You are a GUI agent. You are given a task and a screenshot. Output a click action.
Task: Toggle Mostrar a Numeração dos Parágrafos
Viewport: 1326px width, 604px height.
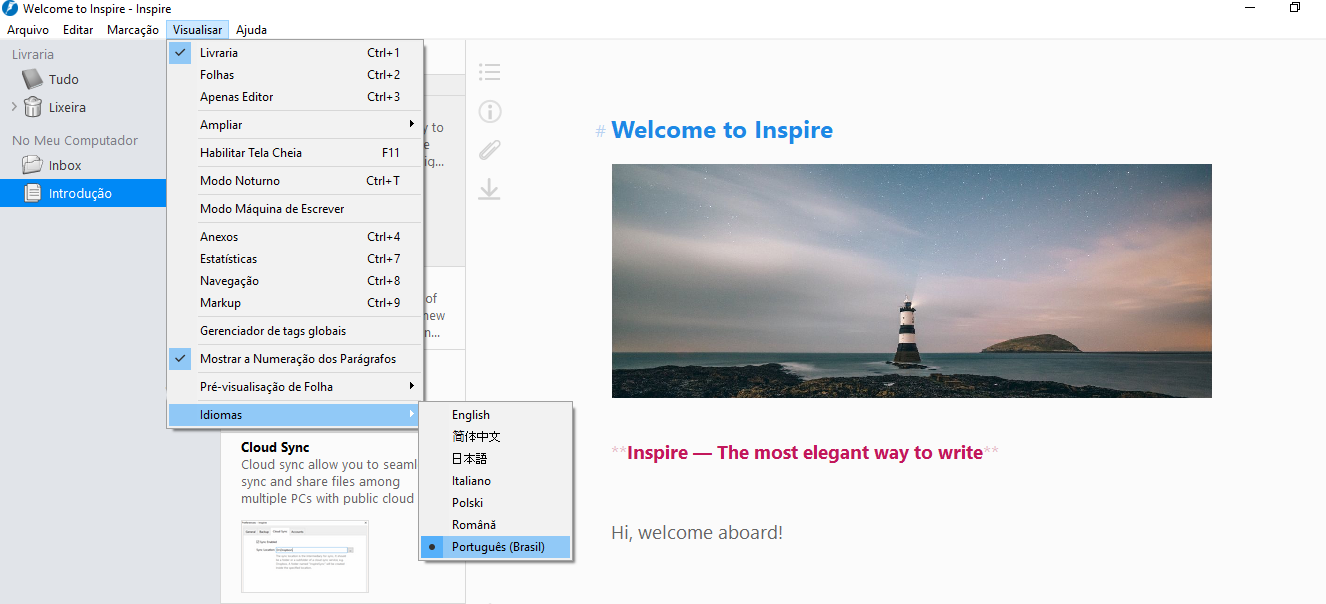[x=295, y=359]
